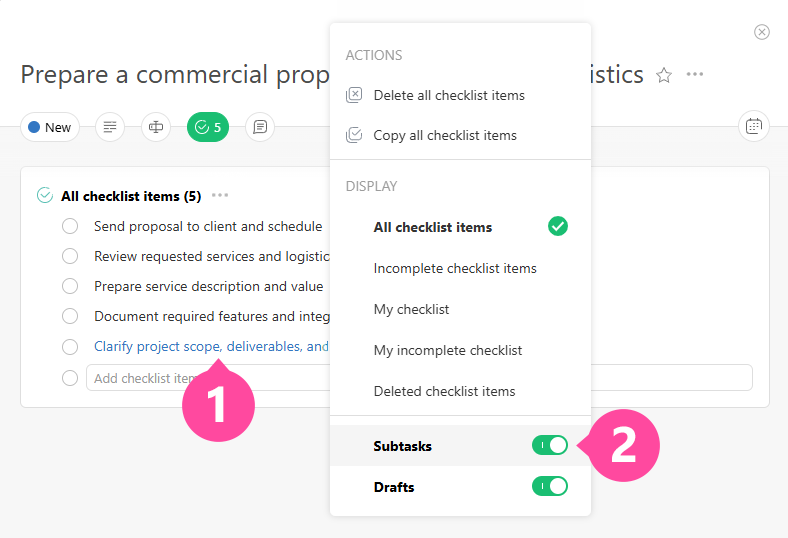Open the calendar date icon
This screenshot has width=788, height=538.
(753, 126)
